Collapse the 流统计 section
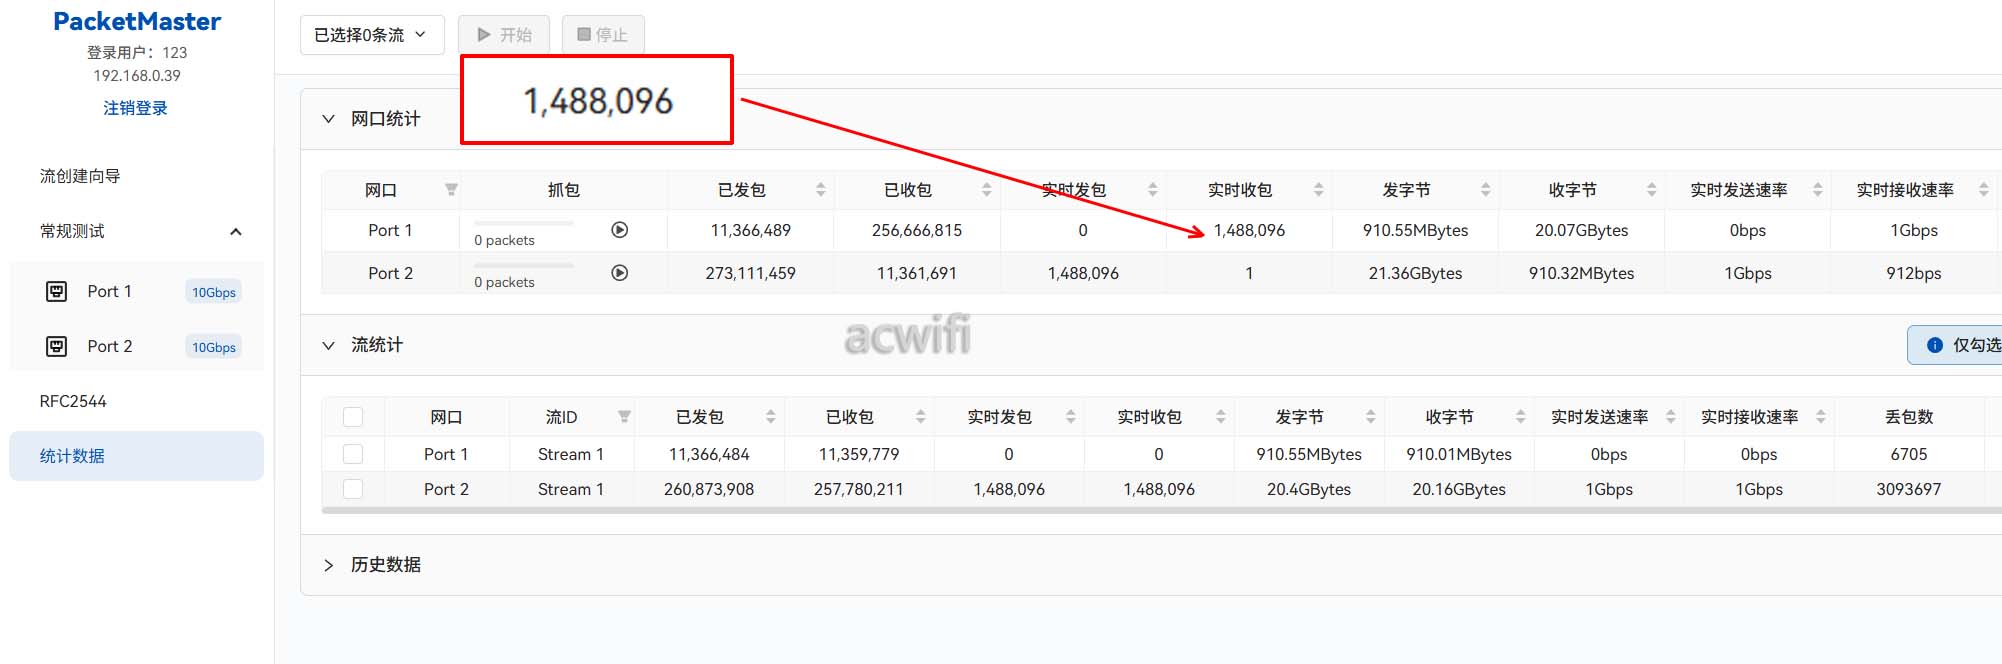 328,345
